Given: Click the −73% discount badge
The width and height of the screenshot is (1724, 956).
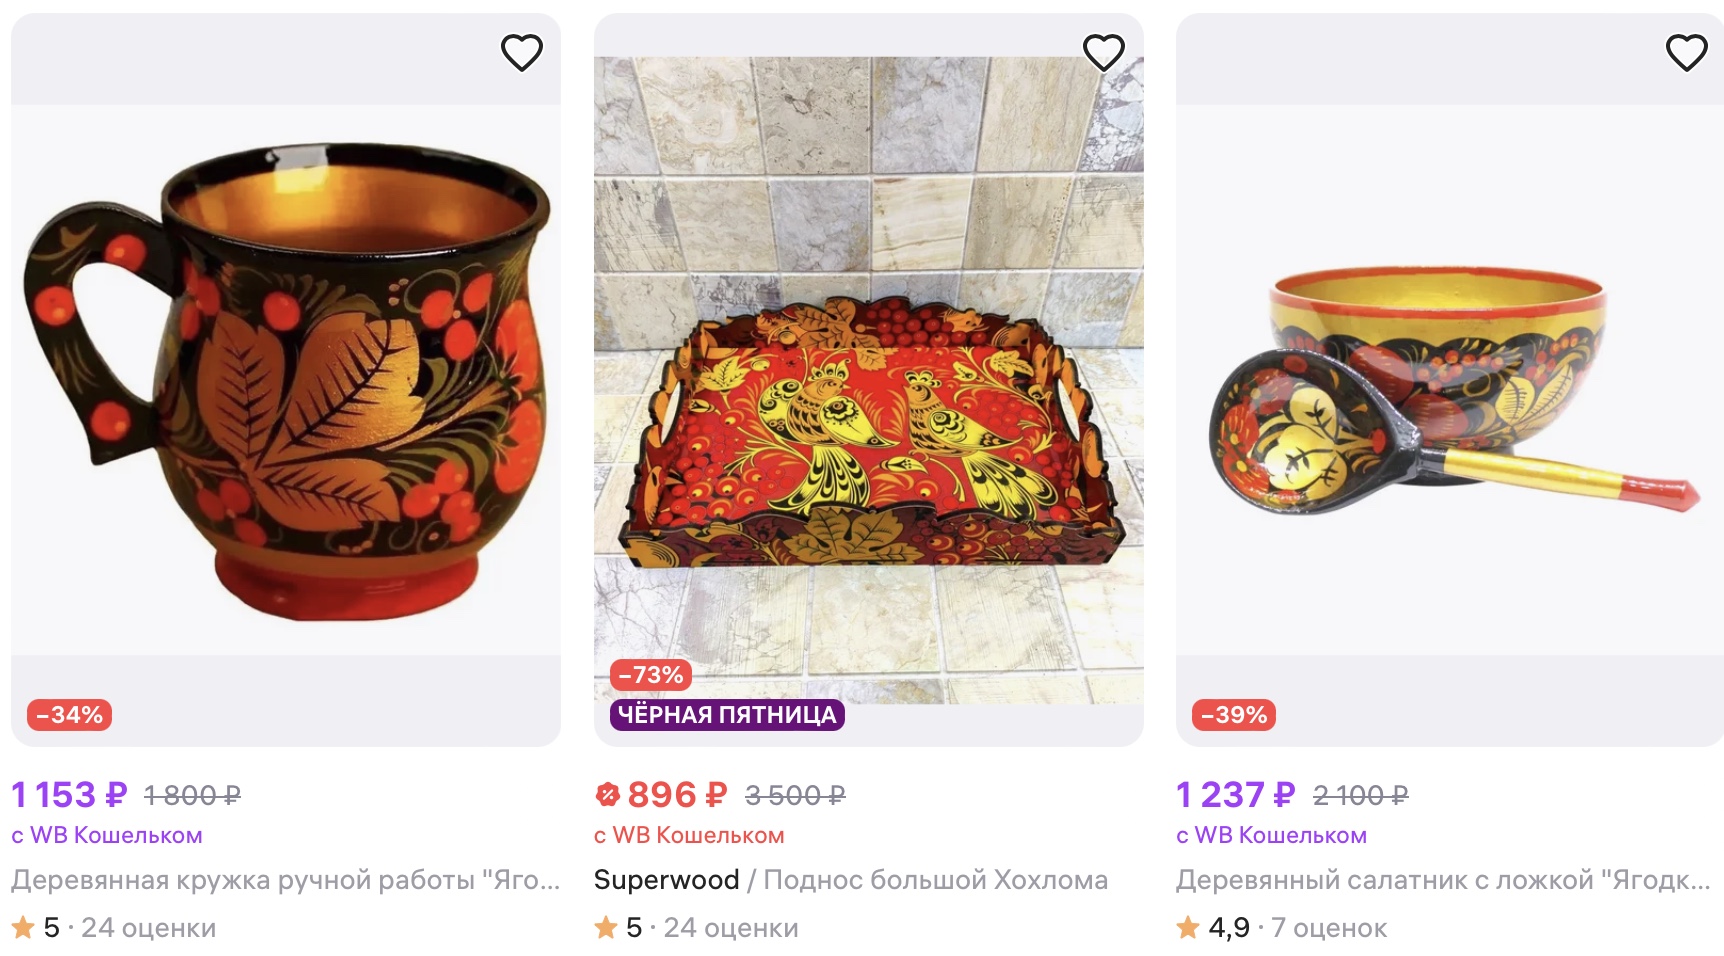Looking at the screenshot, I should [651, 675].
